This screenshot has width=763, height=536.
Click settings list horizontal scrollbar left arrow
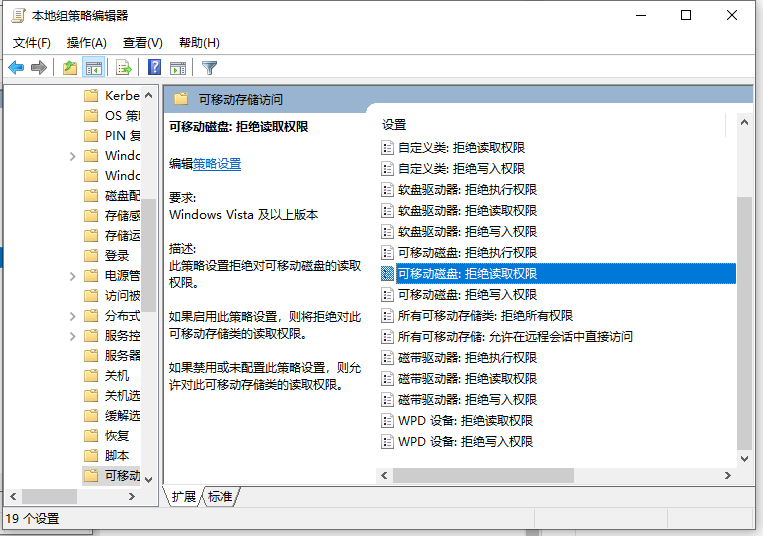pyautogui.click(x=384, y=475)
